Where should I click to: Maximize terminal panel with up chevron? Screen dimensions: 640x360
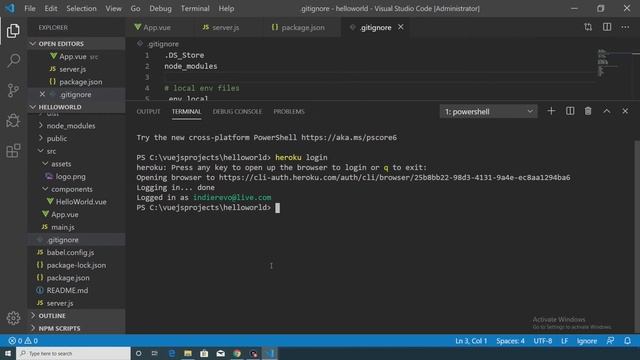pyautogui.click(x=607, y=111)
